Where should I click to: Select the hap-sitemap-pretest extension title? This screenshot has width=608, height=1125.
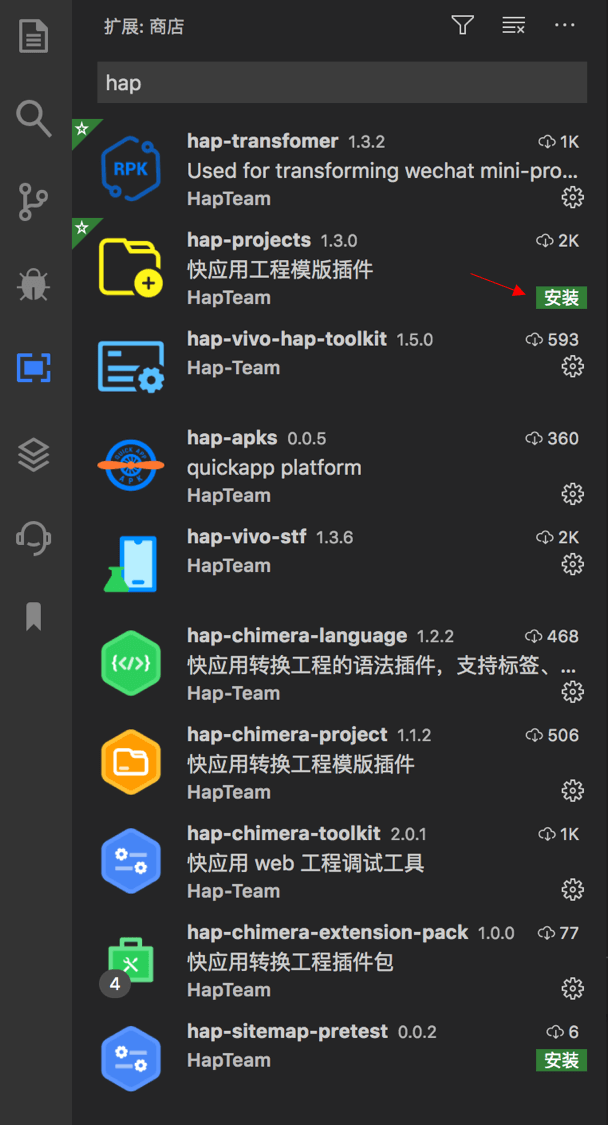tap(287, 1032)
